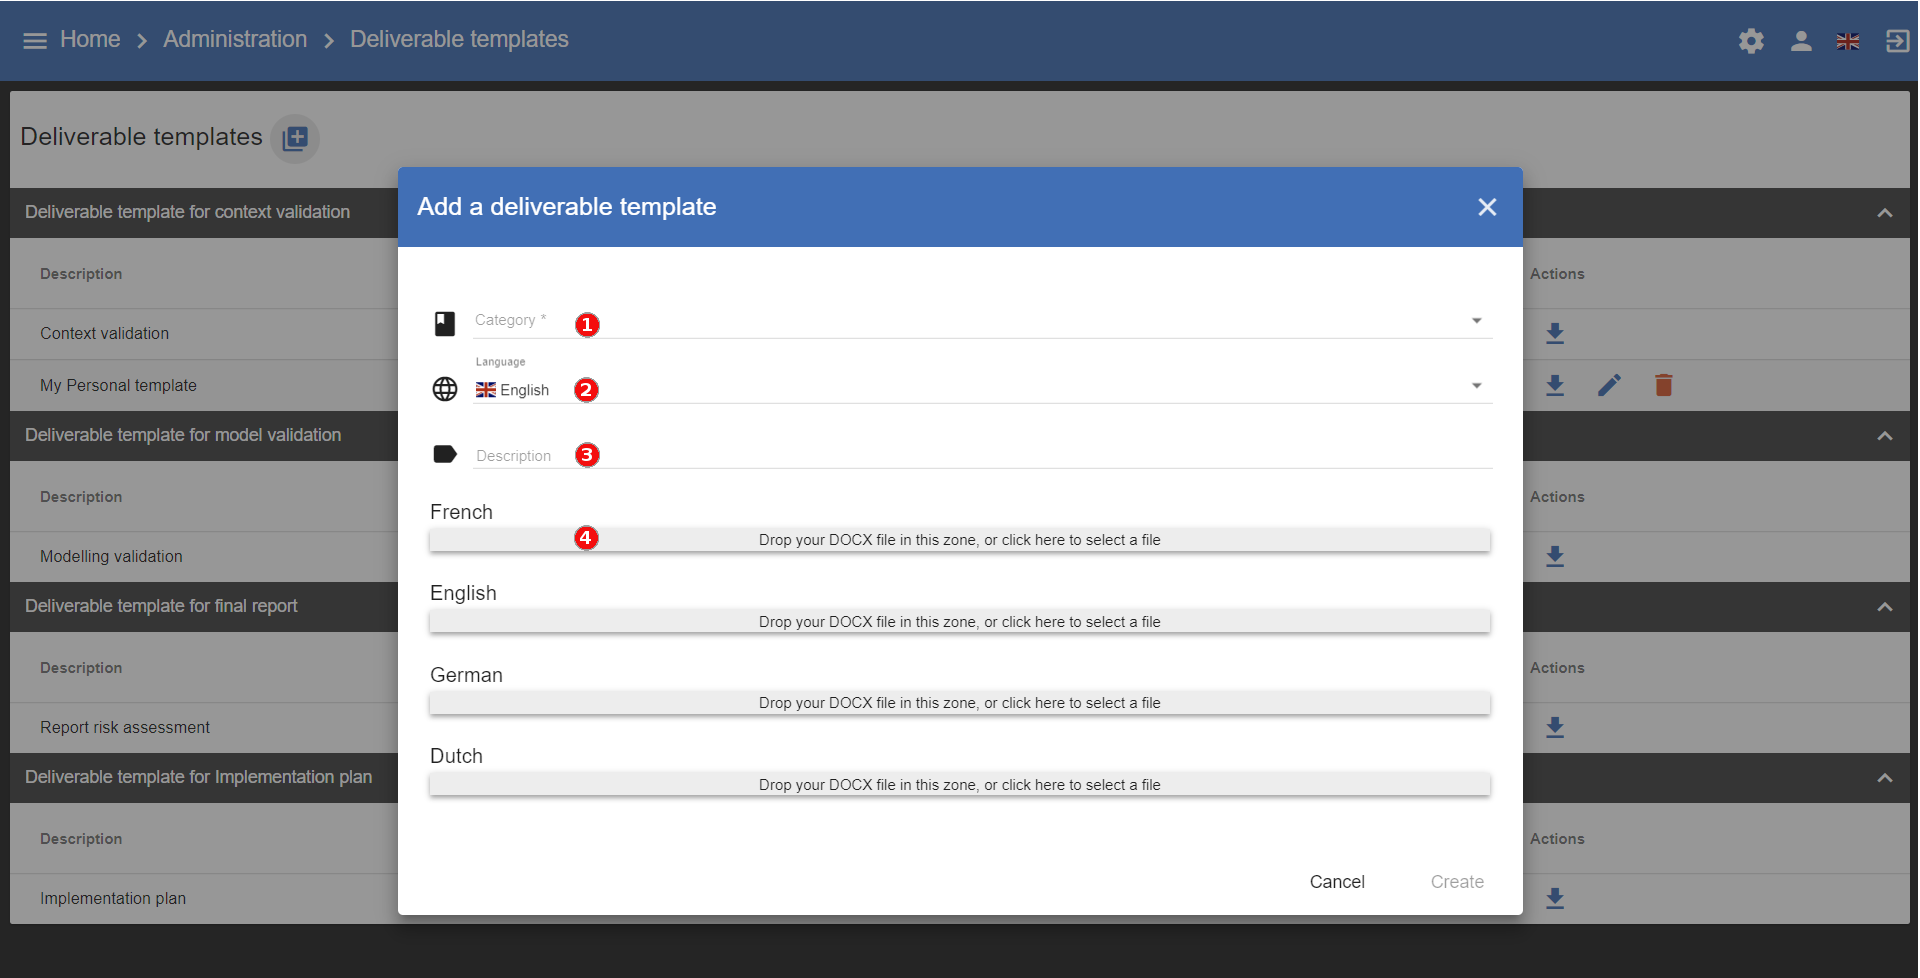Click the logout icon in header
1920x978 pixels.
(x=1897, y=41)
